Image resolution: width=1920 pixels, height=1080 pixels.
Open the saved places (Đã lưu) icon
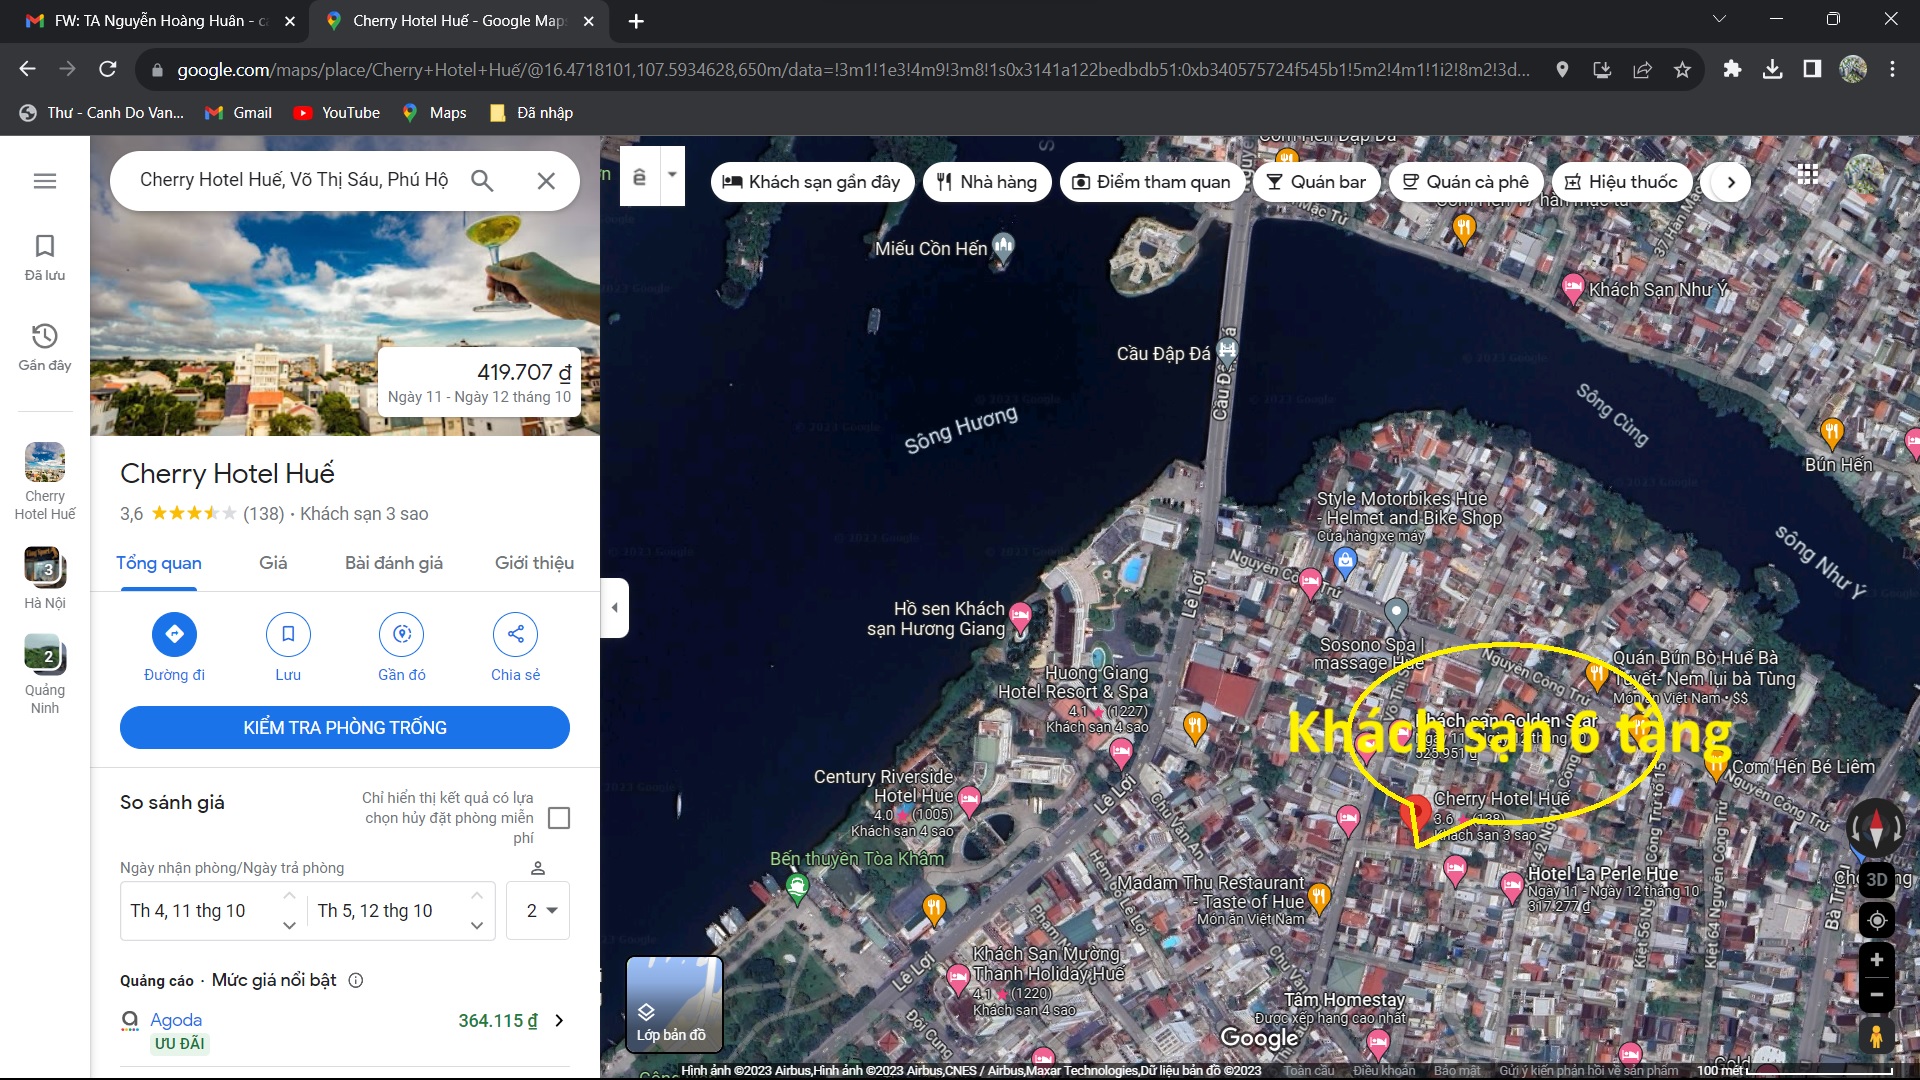[45, 246]
